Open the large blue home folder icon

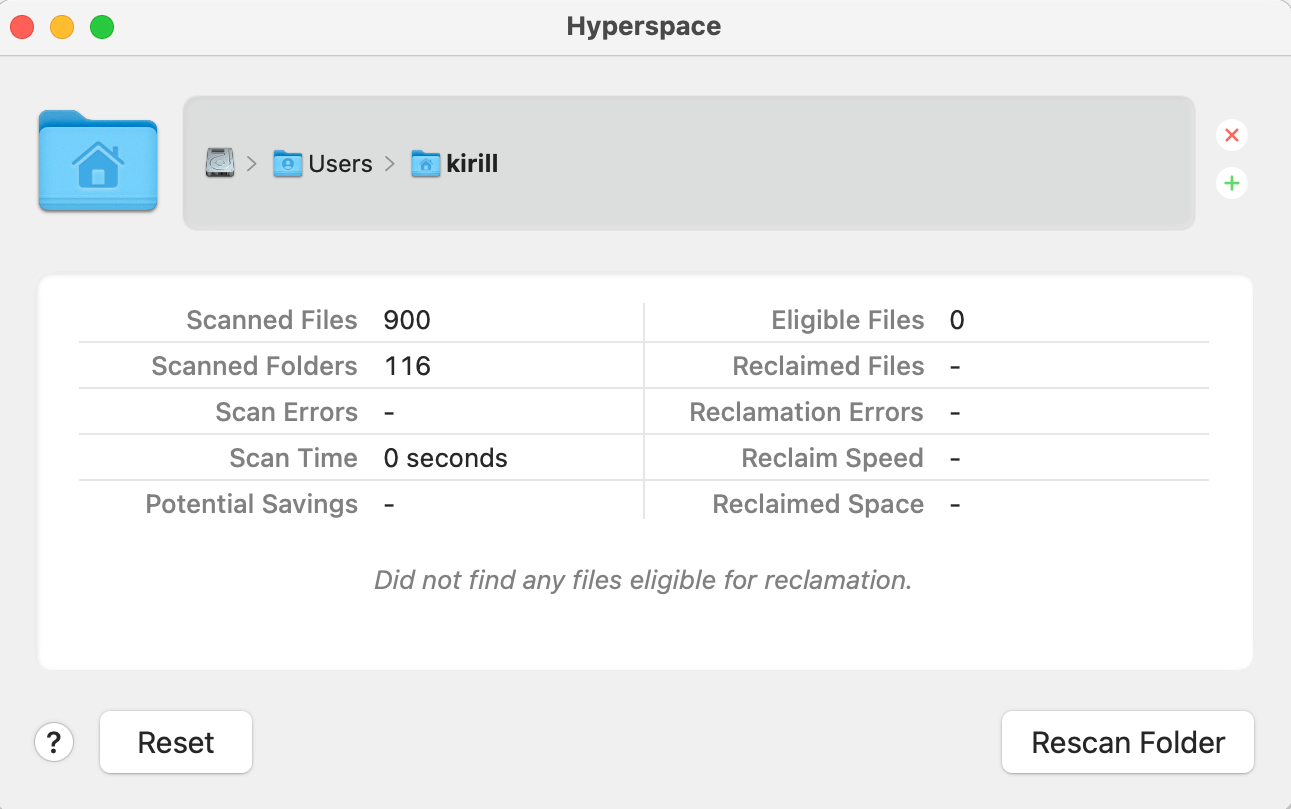[x=97, y=162]
